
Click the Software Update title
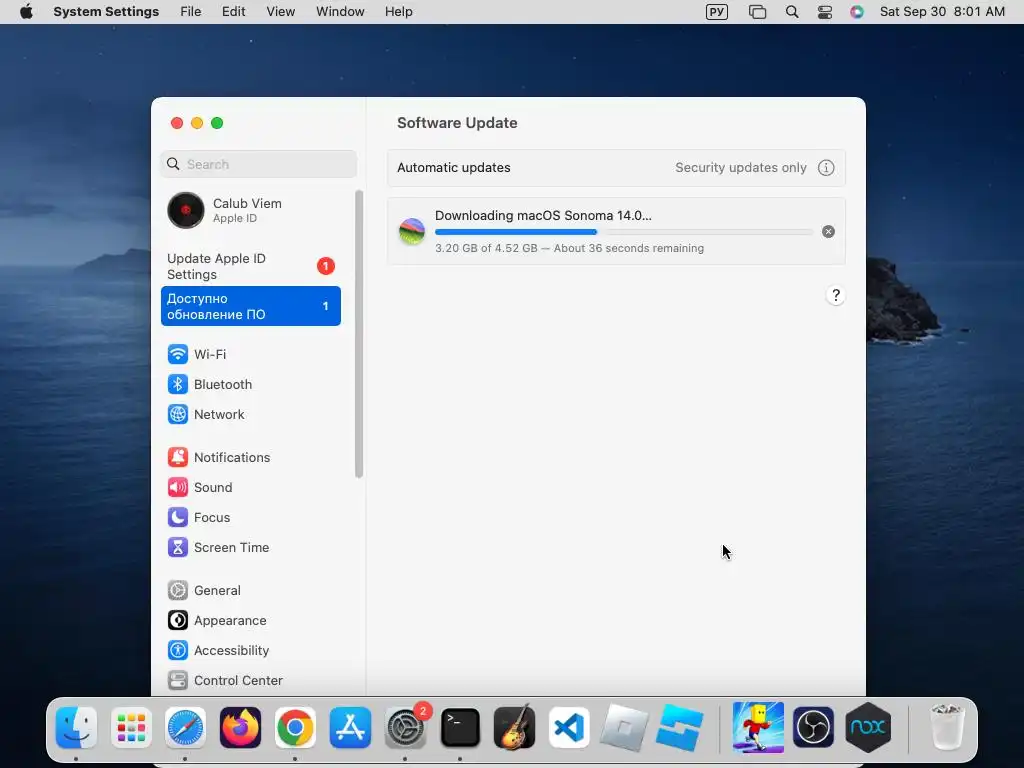pyautogui.click(x=457, y=123)
